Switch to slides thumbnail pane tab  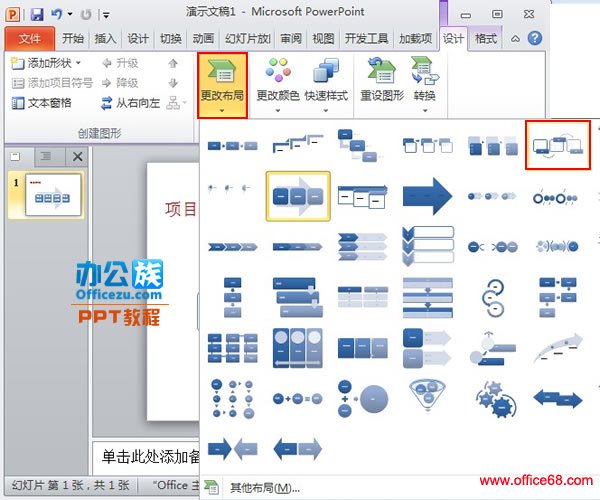coord(16,156)
